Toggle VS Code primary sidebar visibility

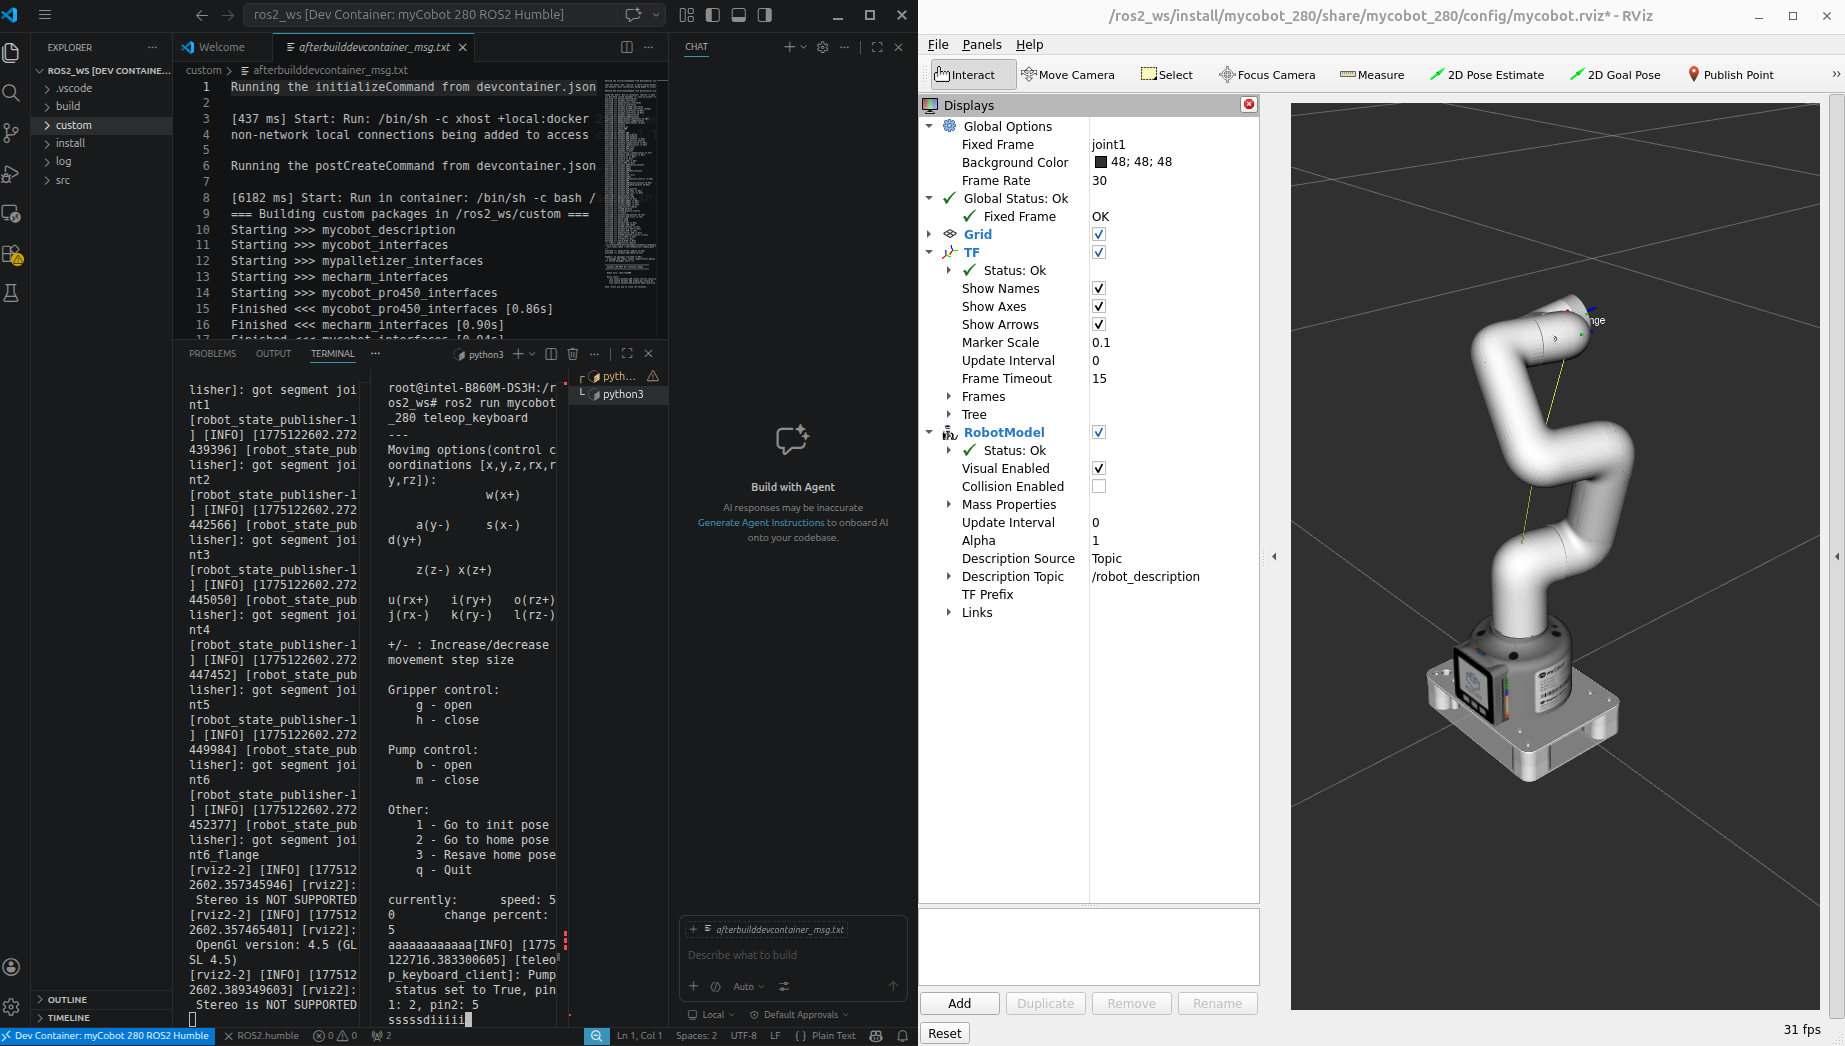pos(713,15)
